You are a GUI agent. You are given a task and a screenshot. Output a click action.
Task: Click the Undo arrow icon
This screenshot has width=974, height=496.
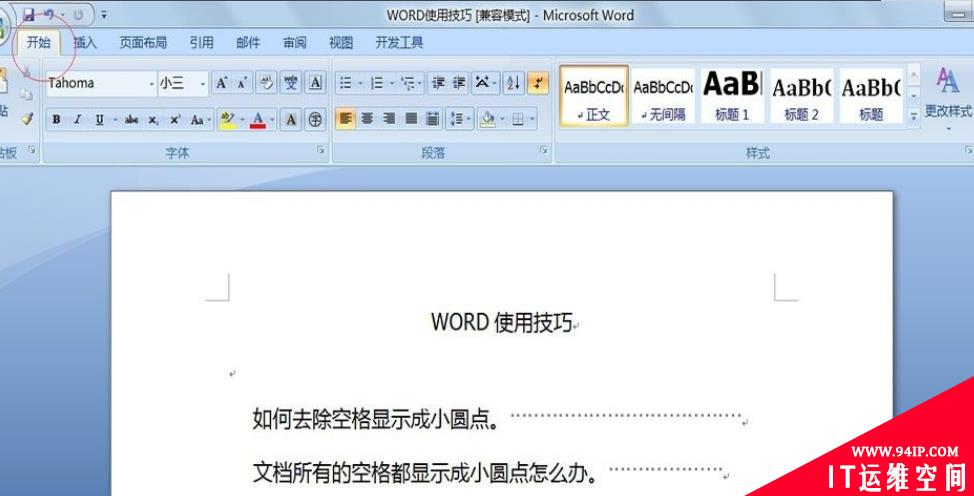pyautogui.click(x=49, y=14)
